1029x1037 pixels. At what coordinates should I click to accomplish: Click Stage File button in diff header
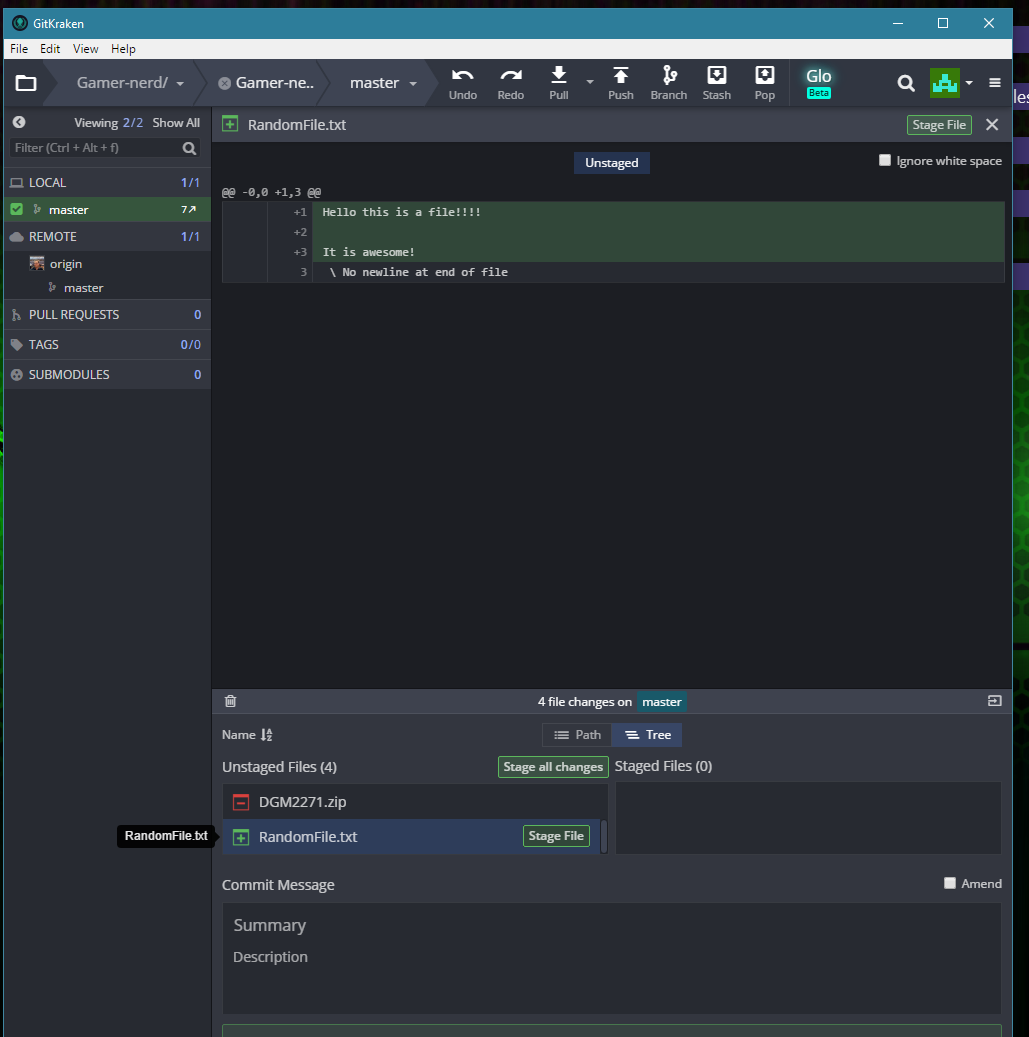[939, 124]
